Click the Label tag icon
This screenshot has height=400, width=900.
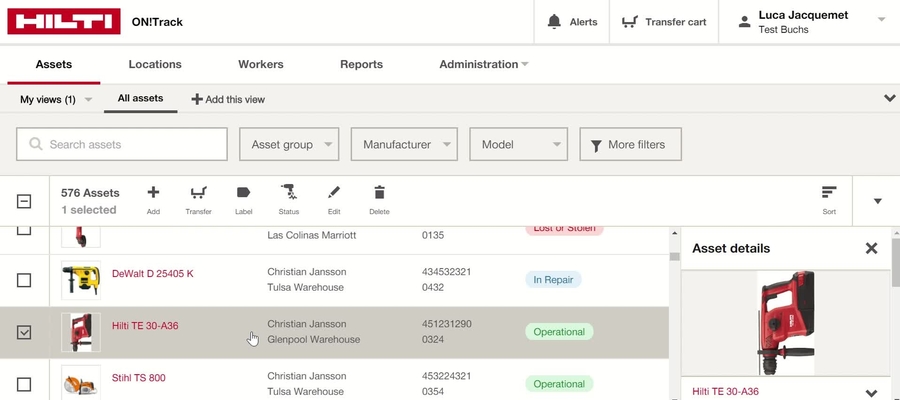click(243, 192)
